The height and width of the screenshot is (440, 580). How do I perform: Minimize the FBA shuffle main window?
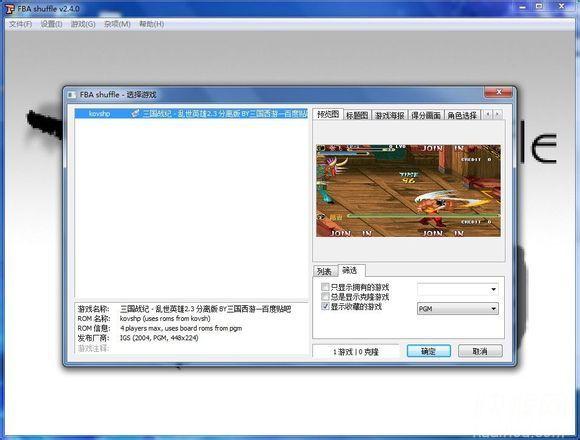click(x=523, y=6)
